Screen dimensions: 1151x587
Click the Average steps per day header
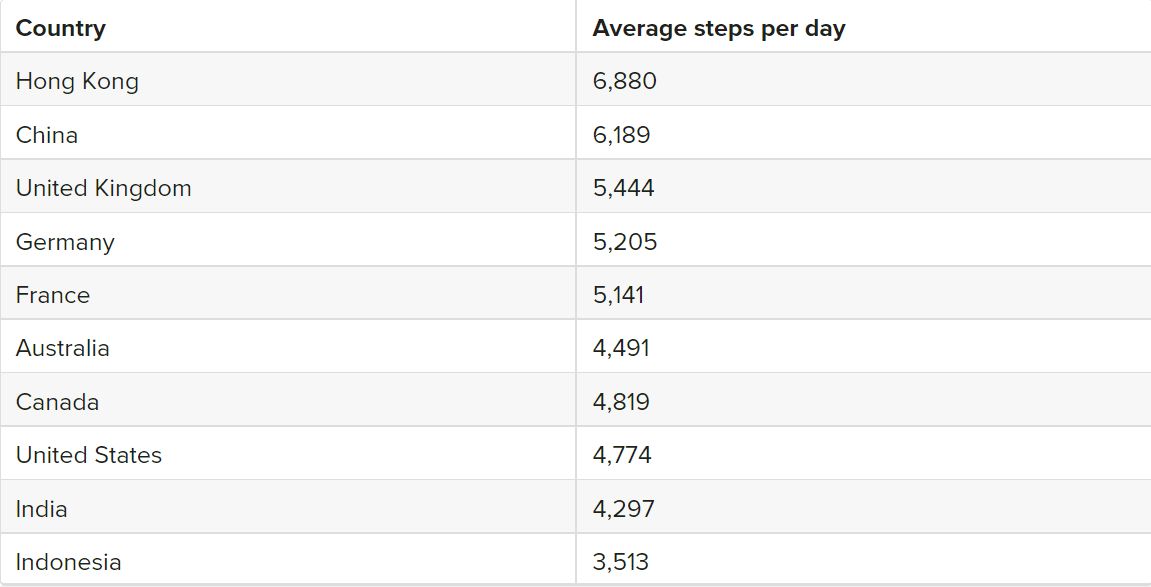[x=718, y=28]
